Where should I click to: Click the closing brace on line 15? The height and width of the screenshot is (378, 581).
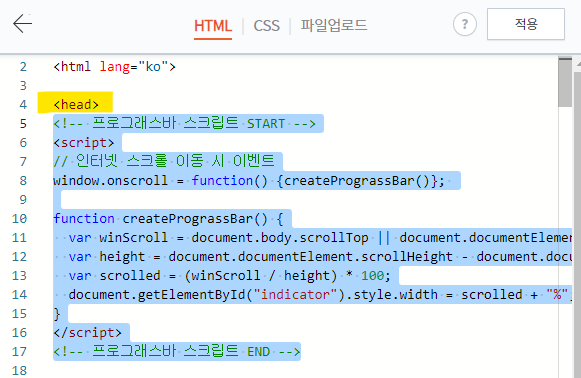(x=57, y=314)
